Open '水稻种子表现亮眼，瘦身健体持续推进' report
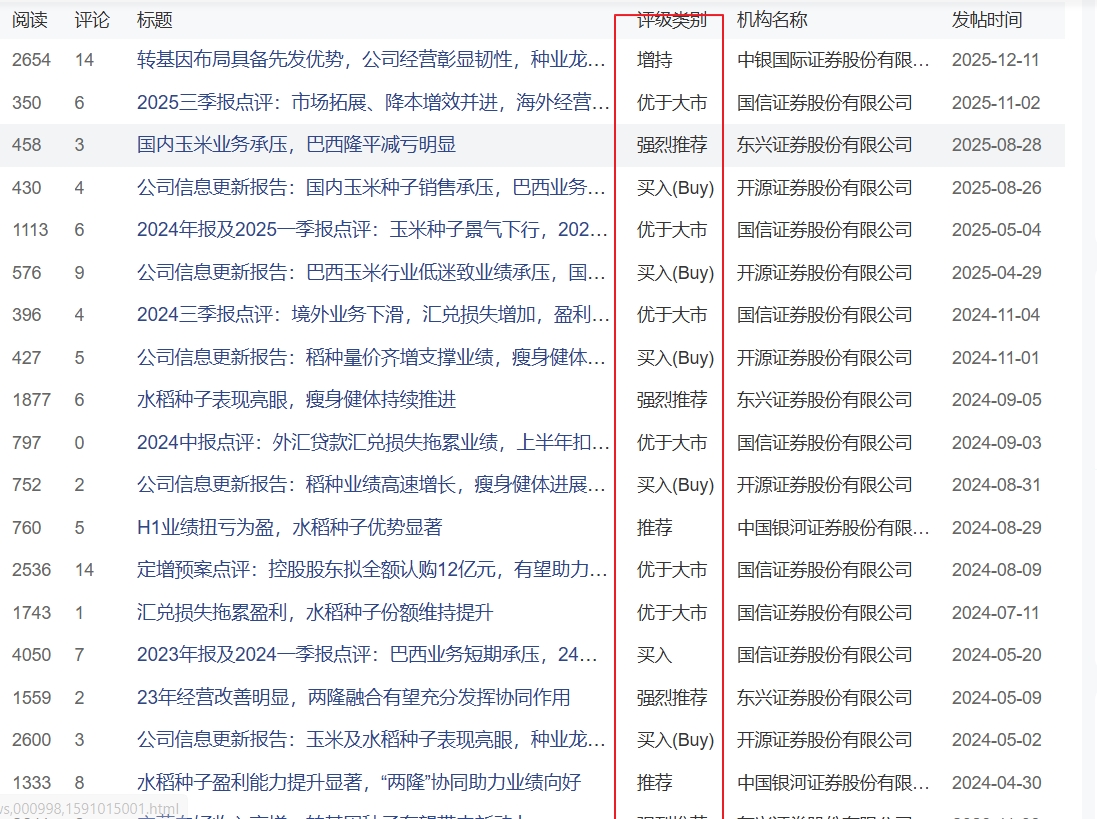This screenshot has height=819, width=1097. (296, 400)
